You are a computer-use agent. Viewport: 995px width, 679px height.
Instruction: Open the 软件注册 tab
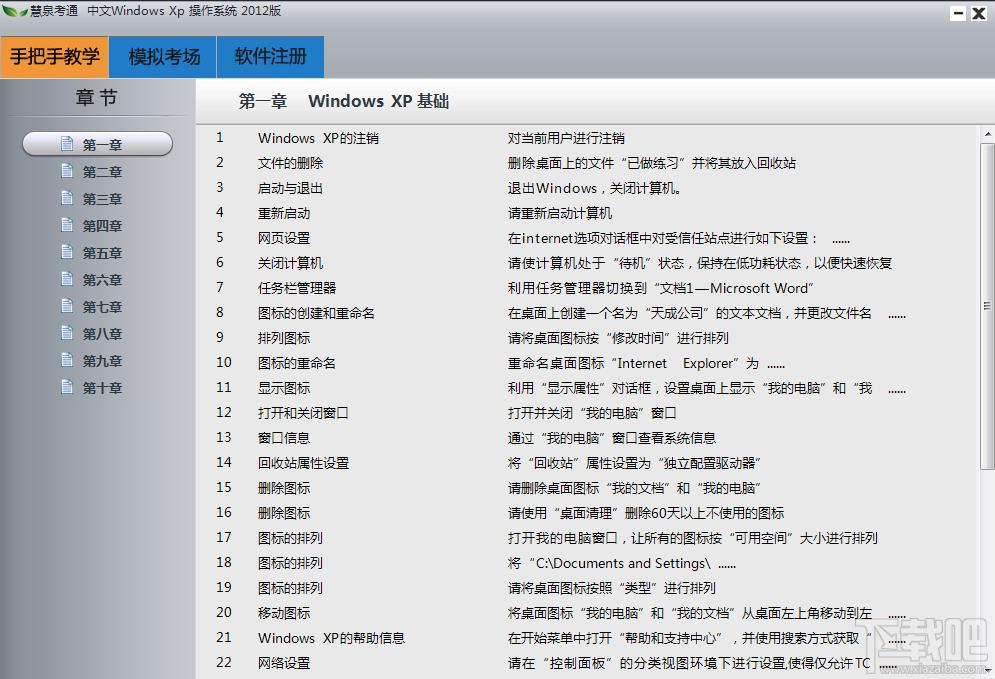[x=271, y=56]
